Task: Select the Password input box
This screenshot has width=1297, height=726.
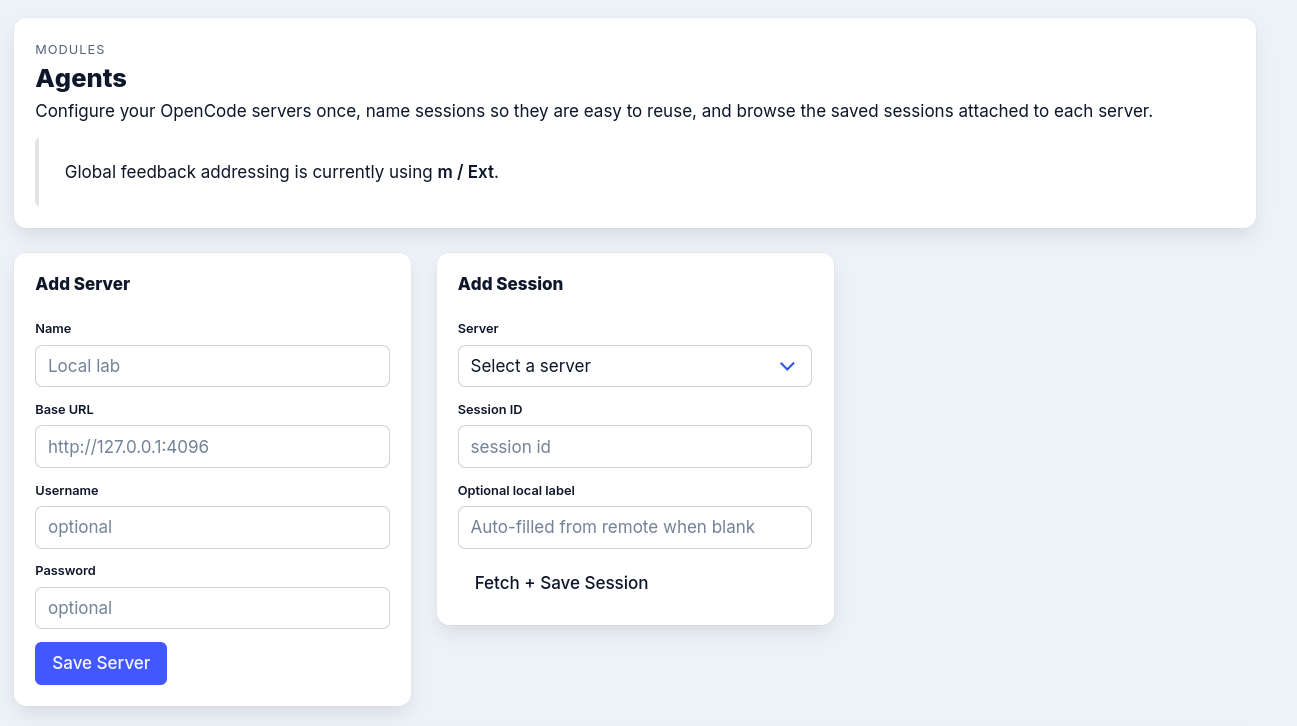Action: (212, 608)
